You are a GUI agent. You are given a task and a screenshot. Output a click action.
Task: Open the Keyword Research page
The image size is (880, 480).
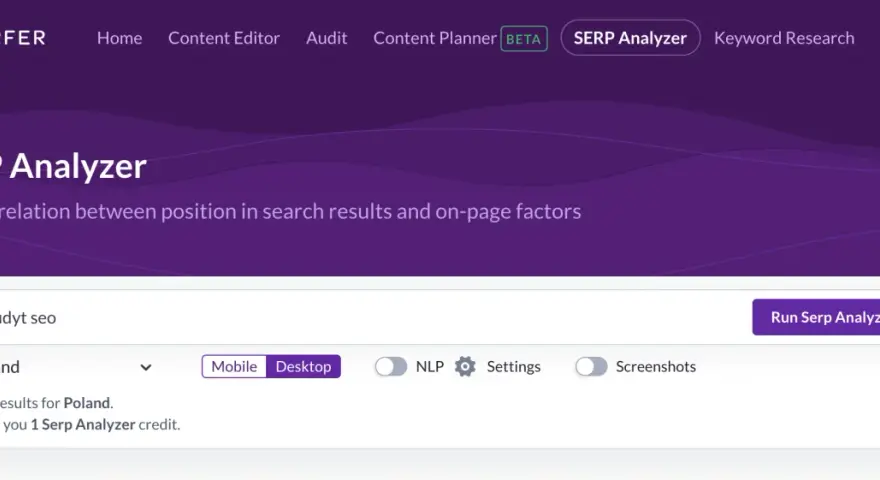pos(783,38)
